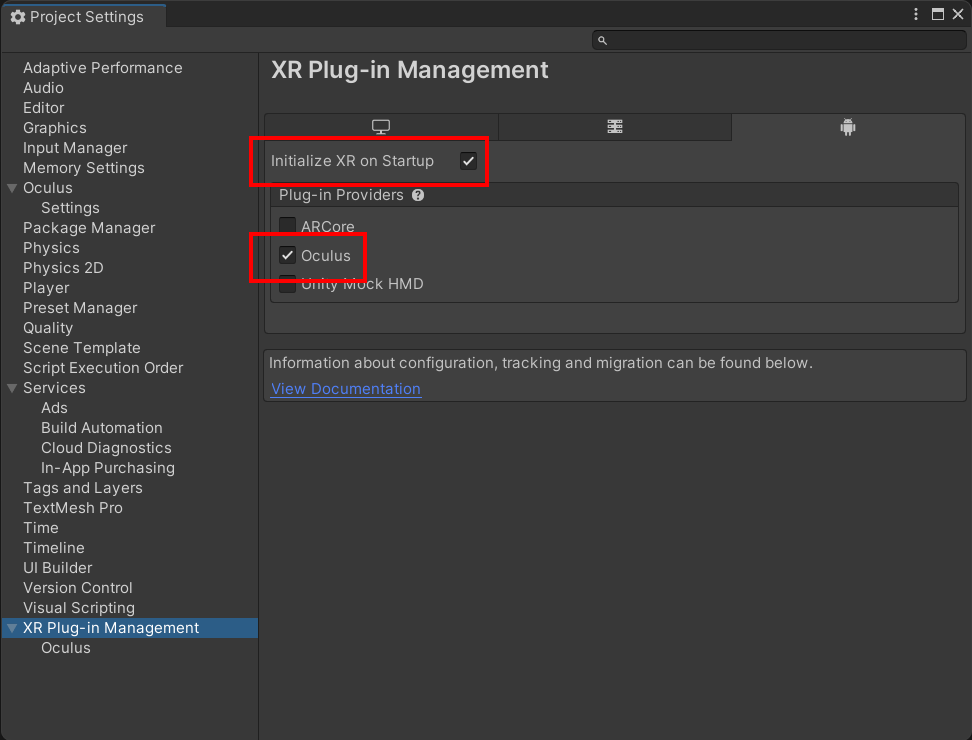The height and width of the screenshot is (740, 972).
Task: Collapse XR Plug-in Management category
Action: tap(12, 628)
